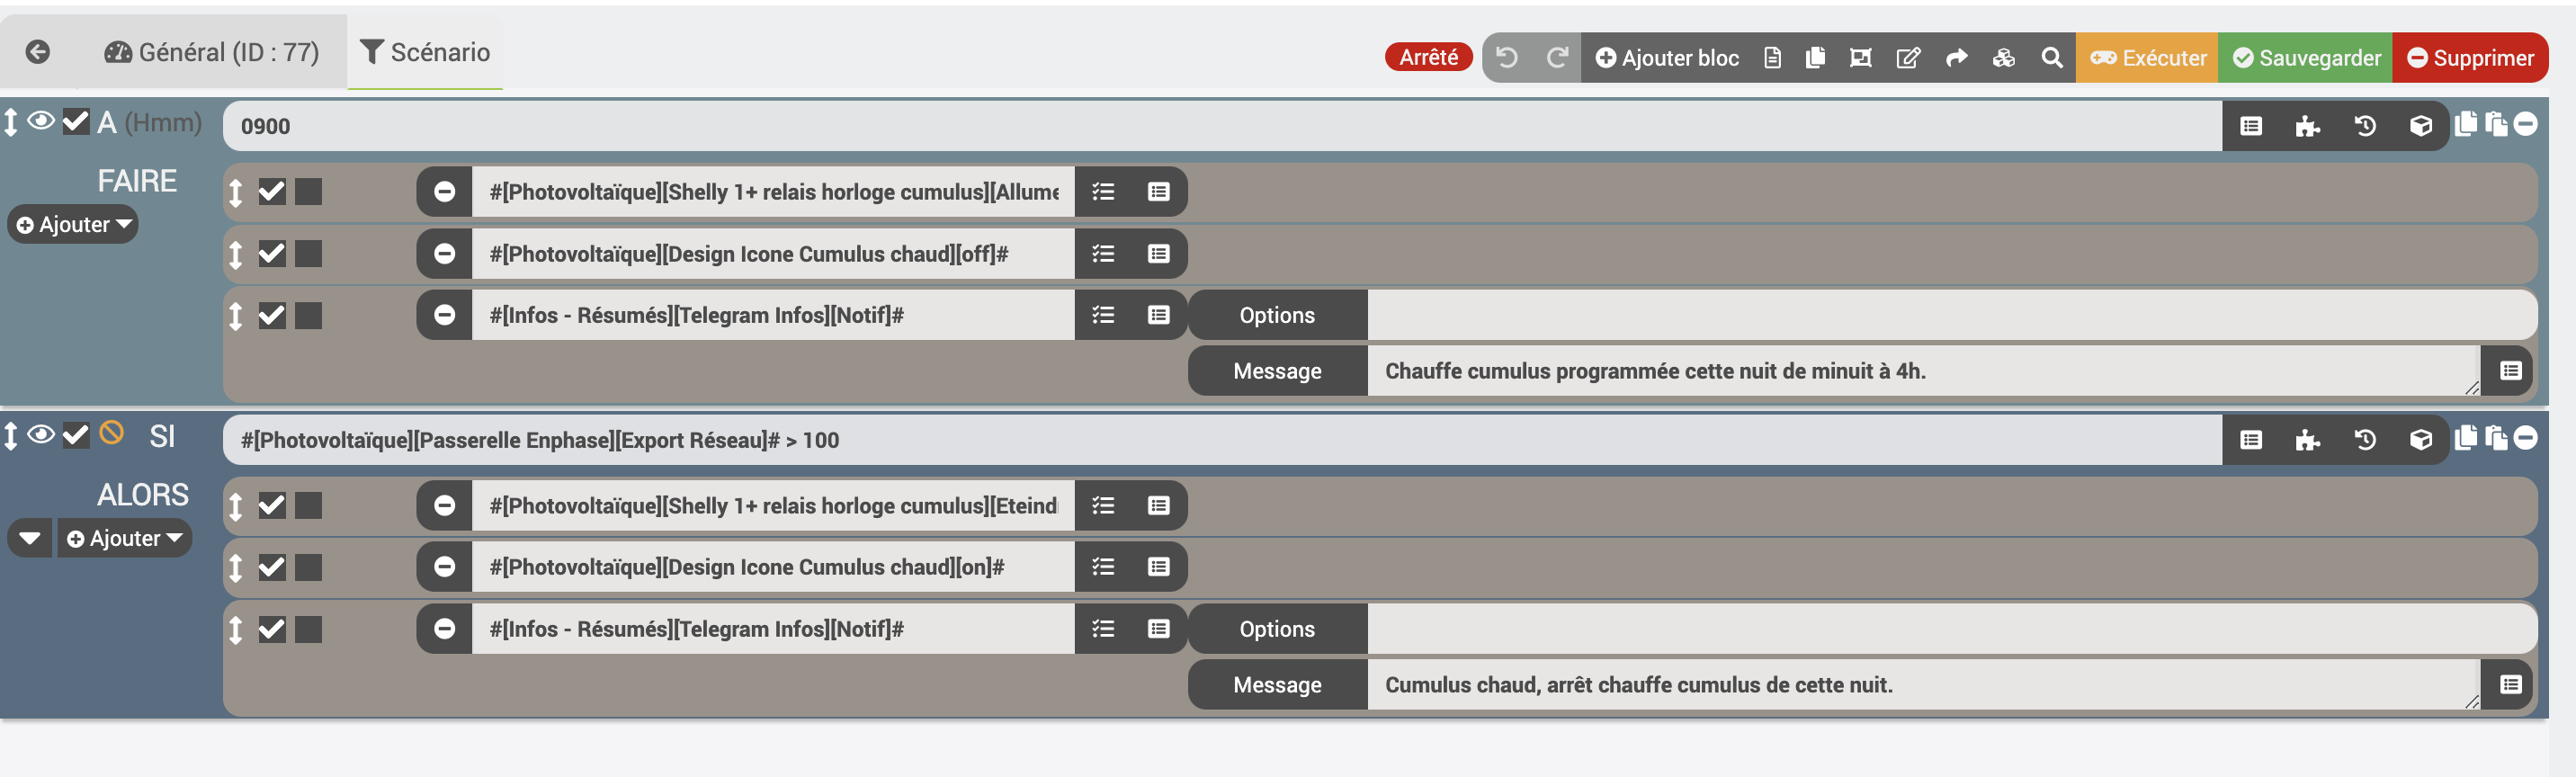
Task: Click the undo arrow in scenario toolbar
Action: (1507, 58)
